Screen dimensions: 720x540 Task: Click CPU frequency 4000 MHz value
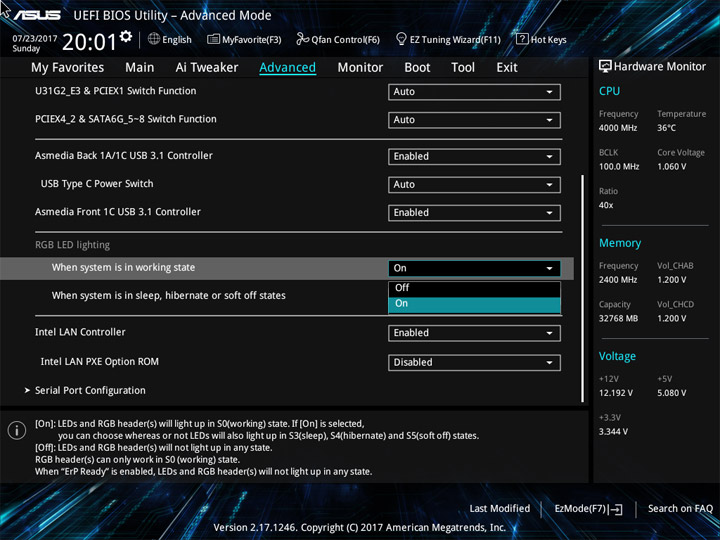618,128
